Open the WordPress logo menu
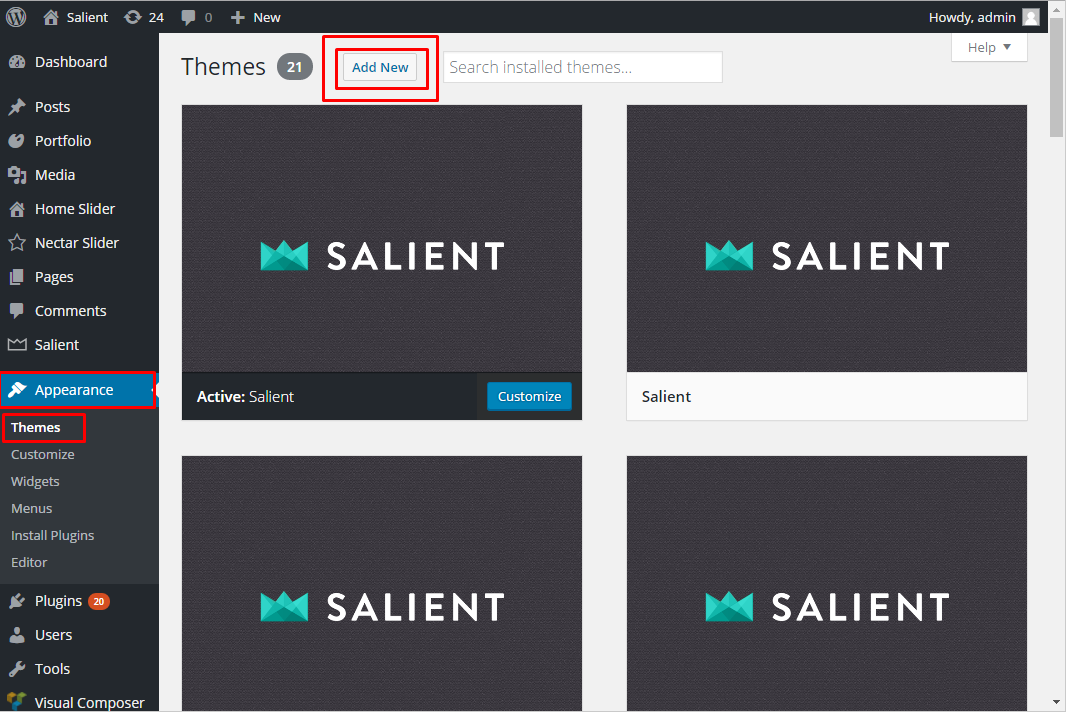This screenshot has height=712, width=1066. tap(16, 17)
